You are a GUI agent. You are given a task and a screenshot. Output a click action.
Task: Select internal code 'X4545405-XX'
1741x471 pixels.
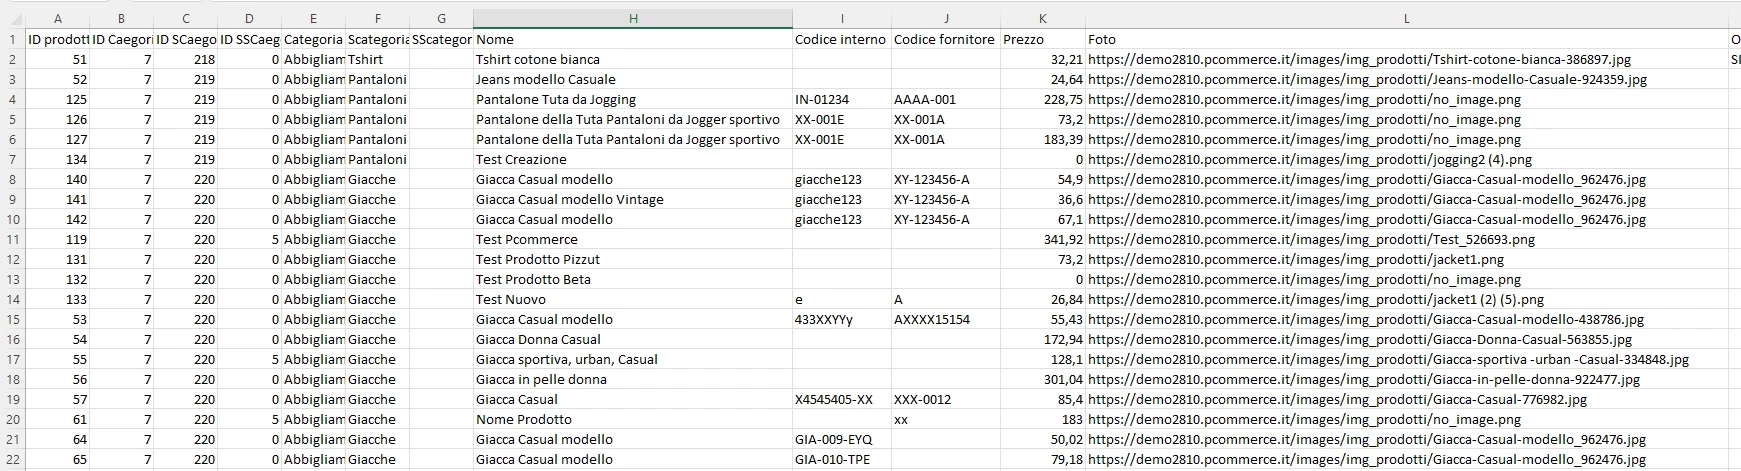point(842,399)
